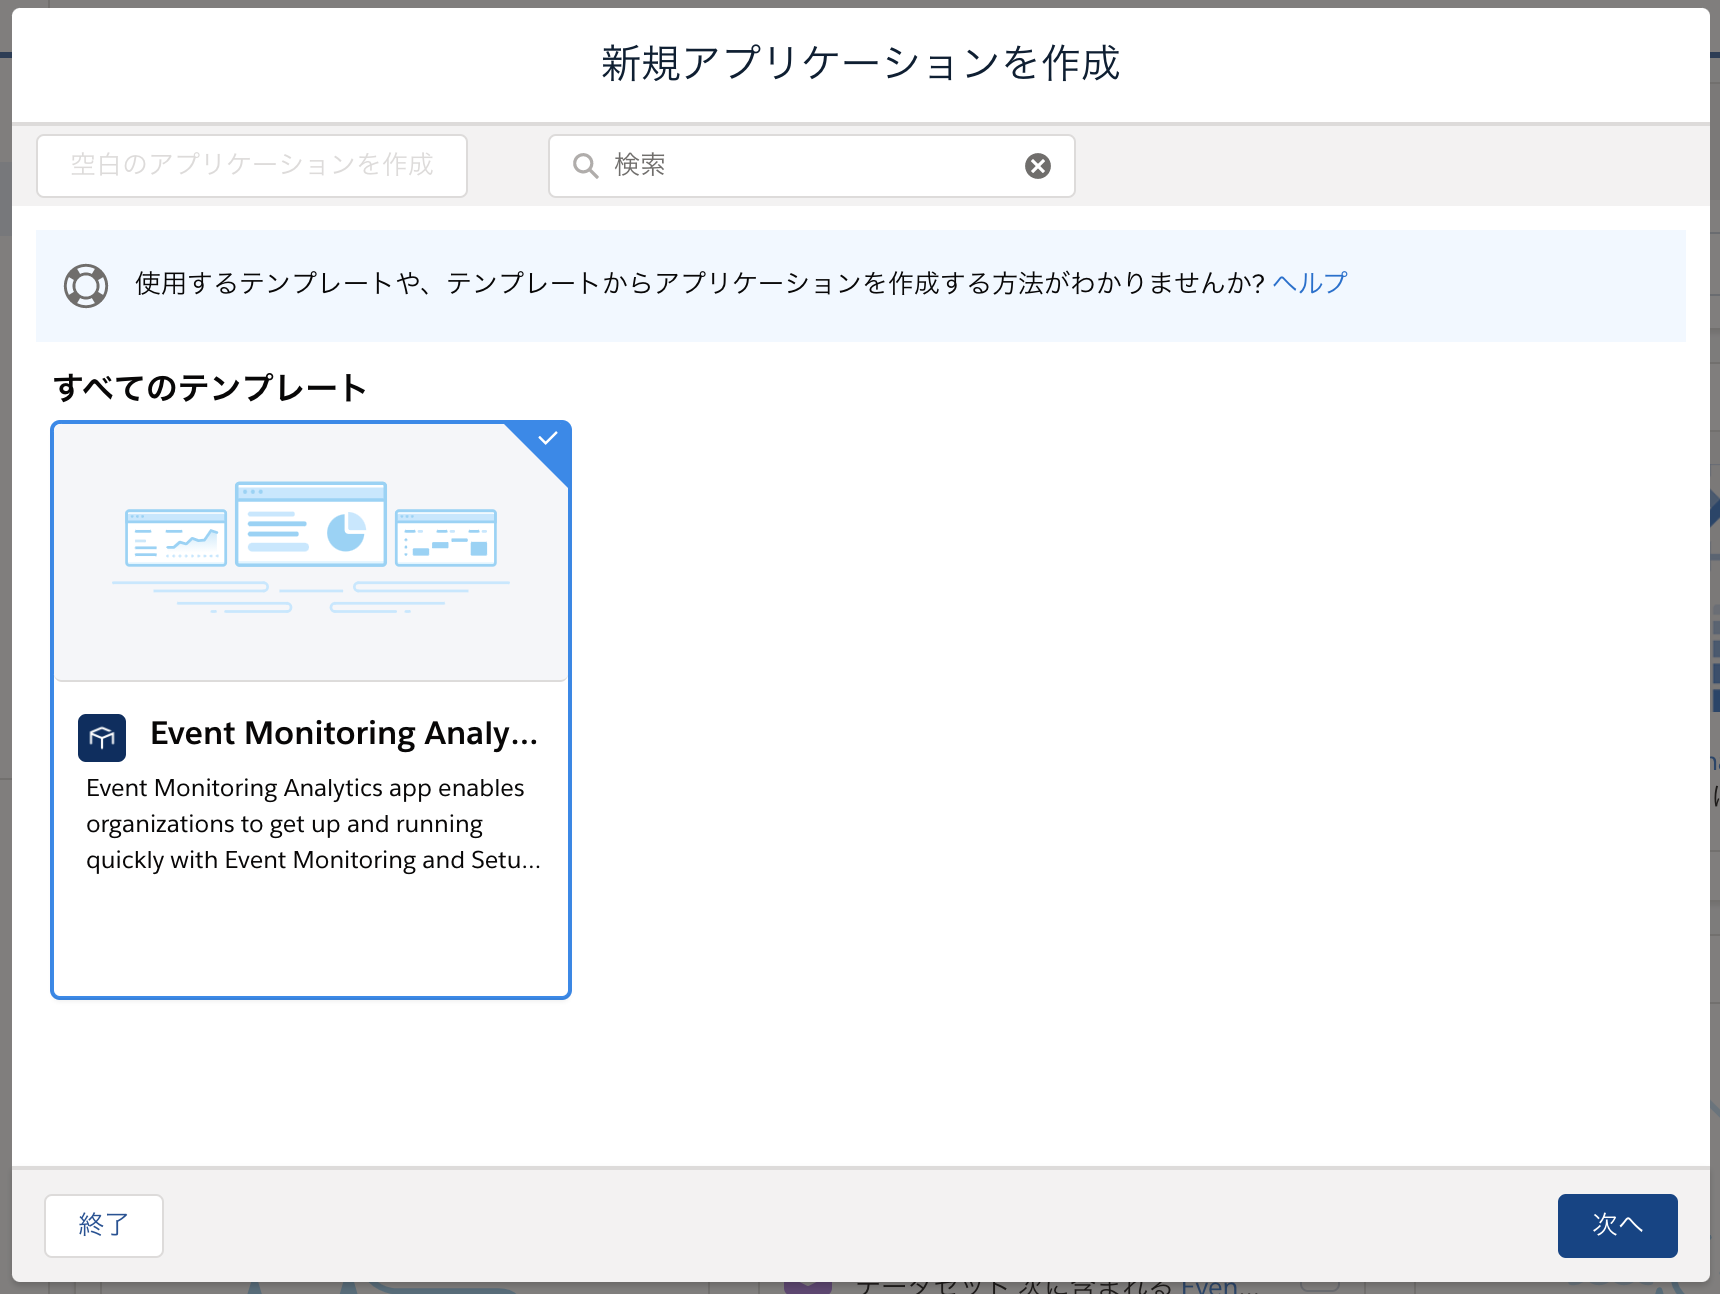The image size is (1720, 1294).
Task: Click the 終了 (Exit) button
Action: tap(104, 1225)
